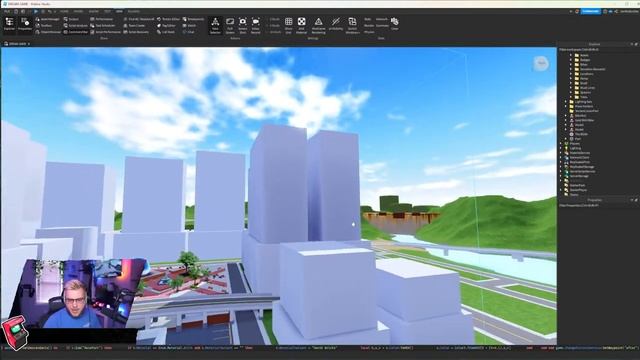The height and width of the screenshot is (360, 640).
Task: Open the FILE menu
Action: [7, 11]
